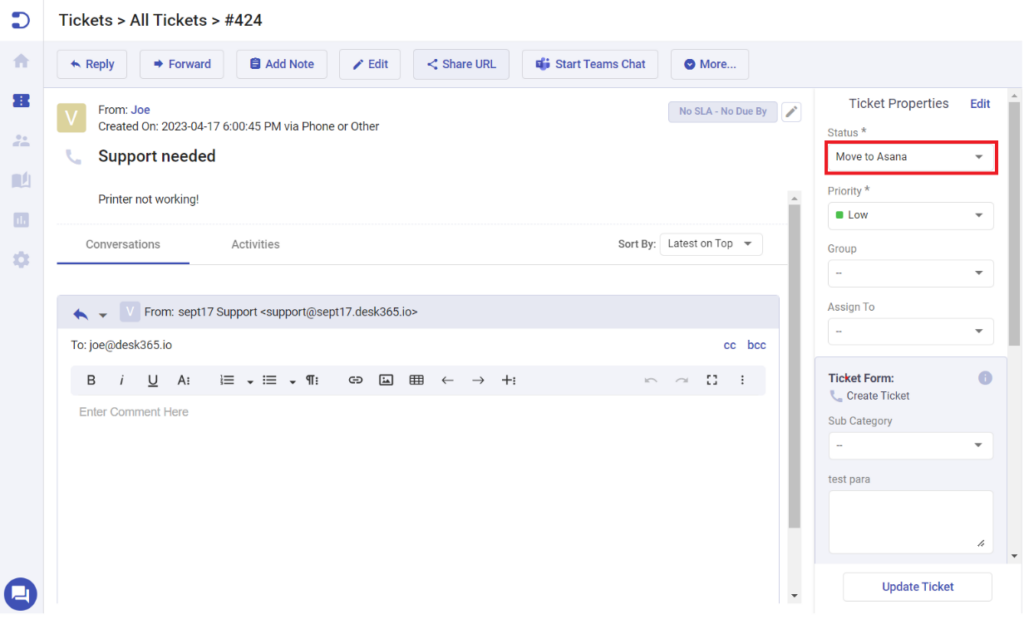The height and width of the screenshot is (624, 1024).
Task: Open the Home icon in sidebar
Action: pos(21,61)
